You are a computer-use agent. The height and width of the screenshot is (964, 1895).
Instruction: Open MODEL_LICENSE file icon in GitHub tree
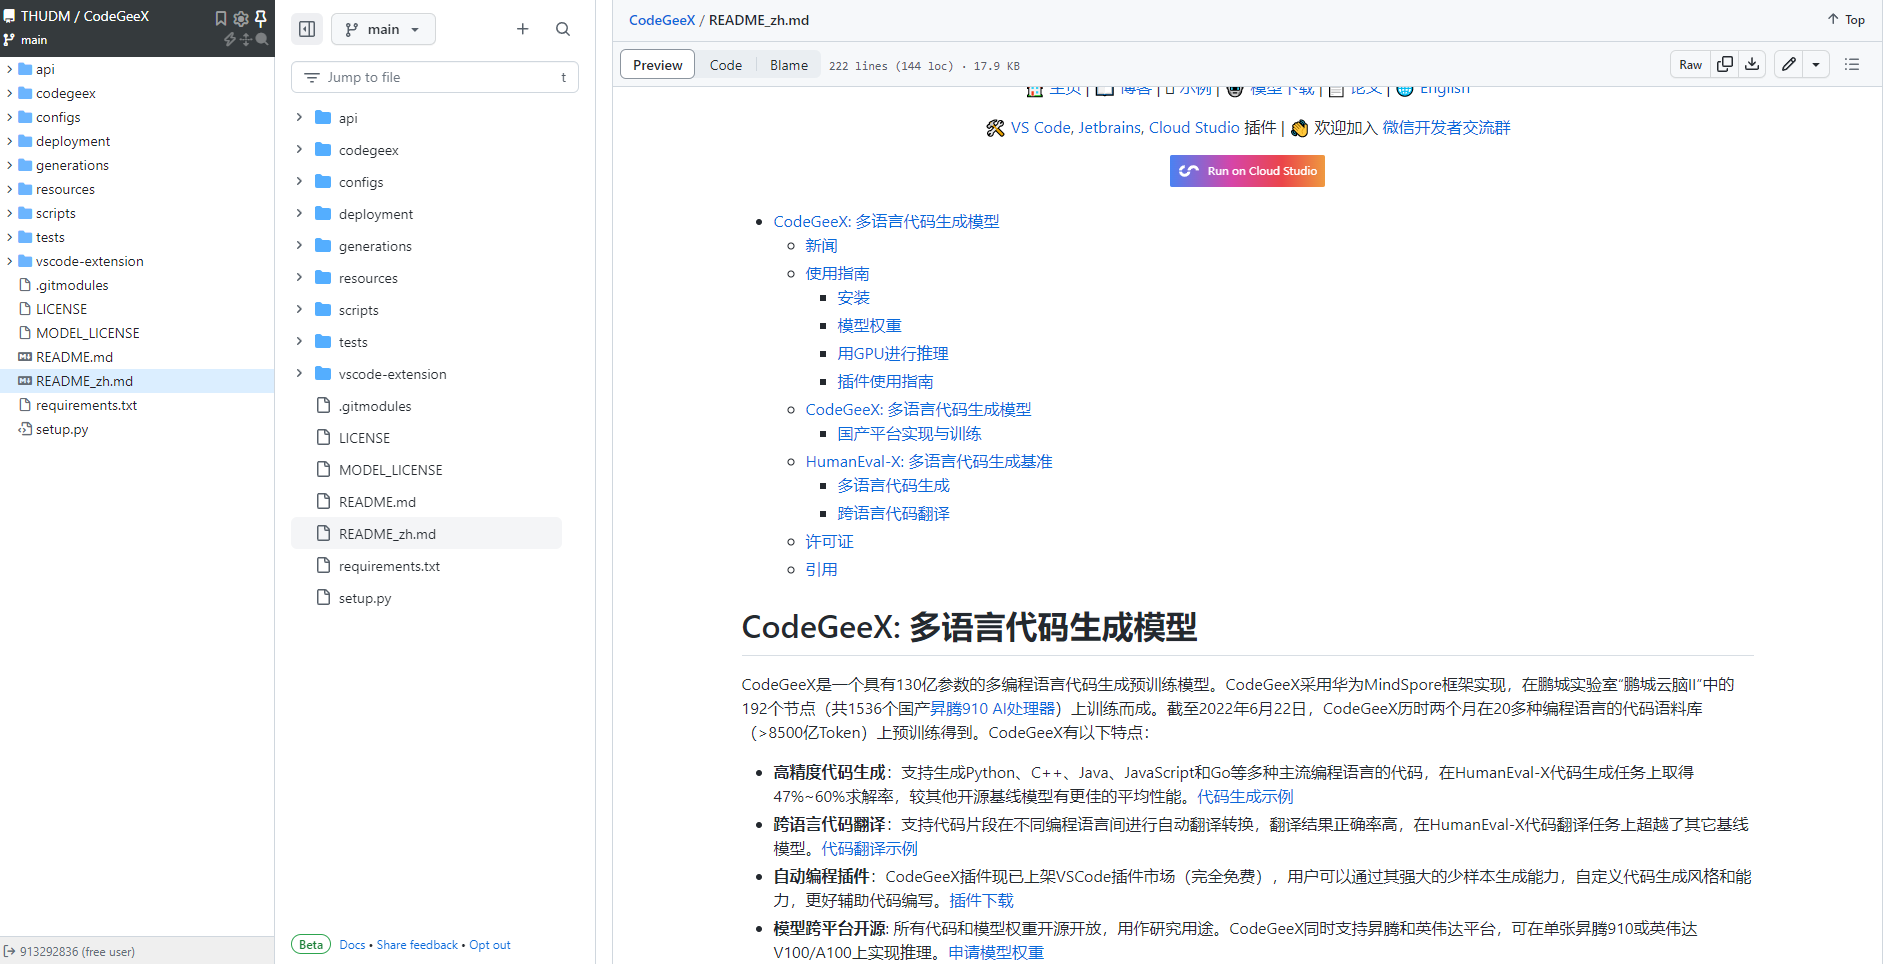323,469
